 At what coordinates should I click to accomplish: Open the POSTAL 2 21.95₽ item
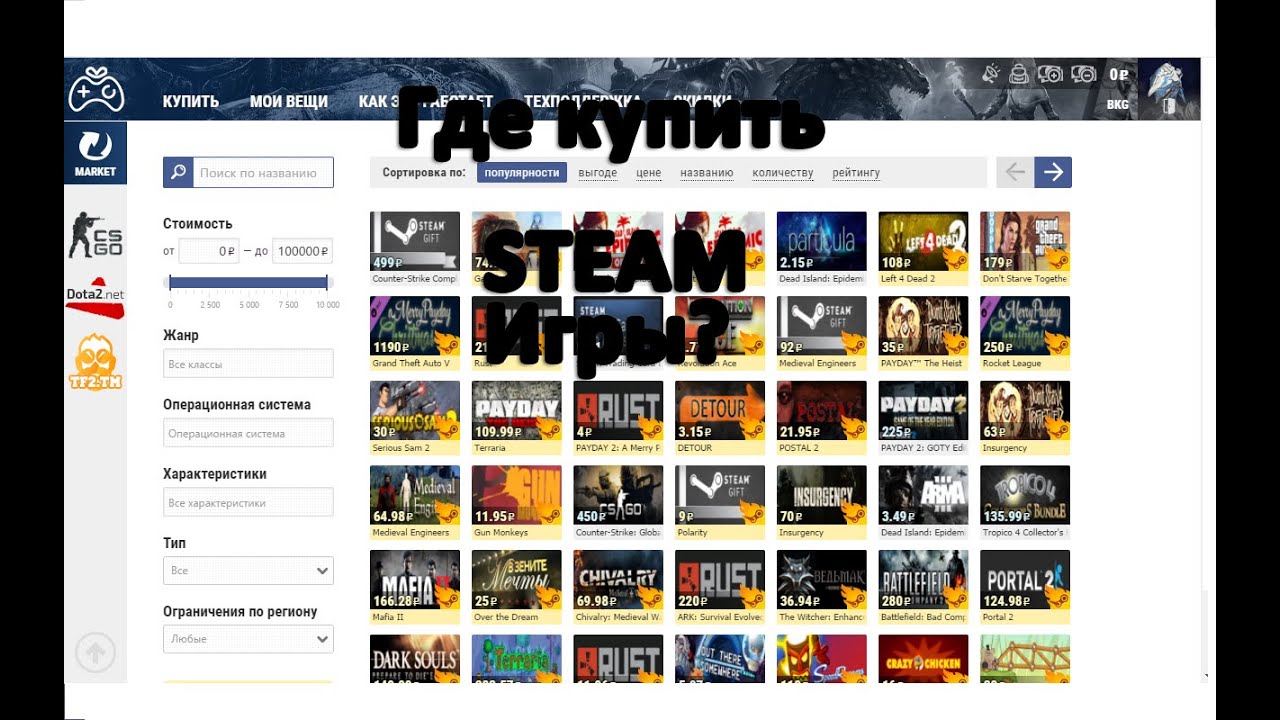(821, 418)
